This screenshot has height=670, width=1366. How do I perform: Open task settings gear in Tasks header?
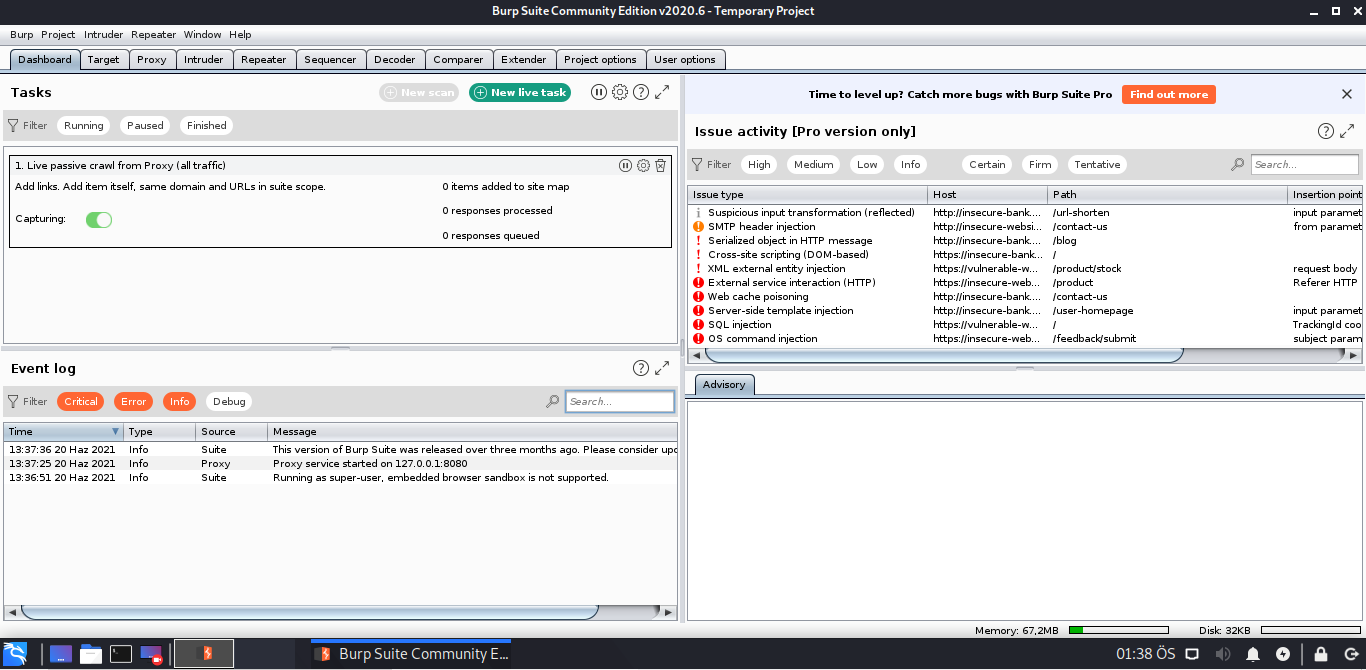(x=620, y=92)
